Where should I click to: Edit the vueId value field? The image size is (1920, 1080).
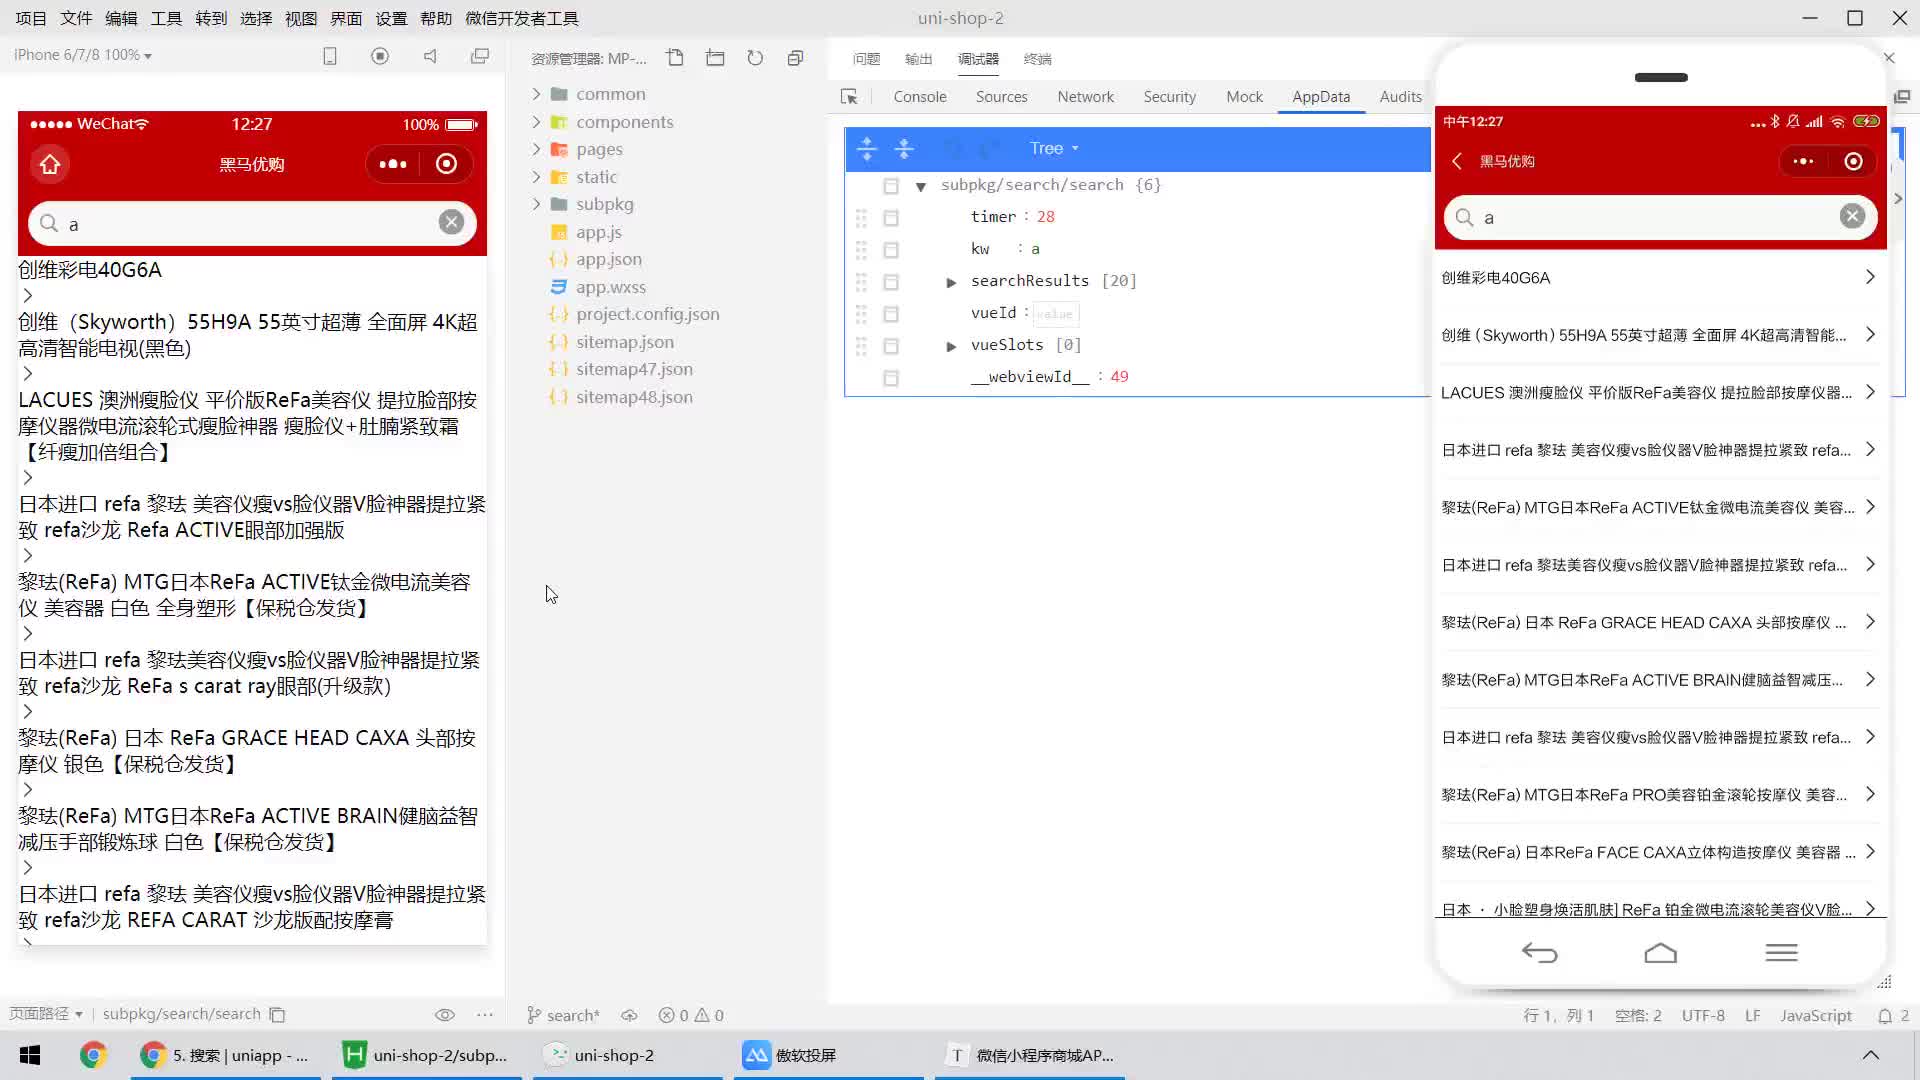1055,314
